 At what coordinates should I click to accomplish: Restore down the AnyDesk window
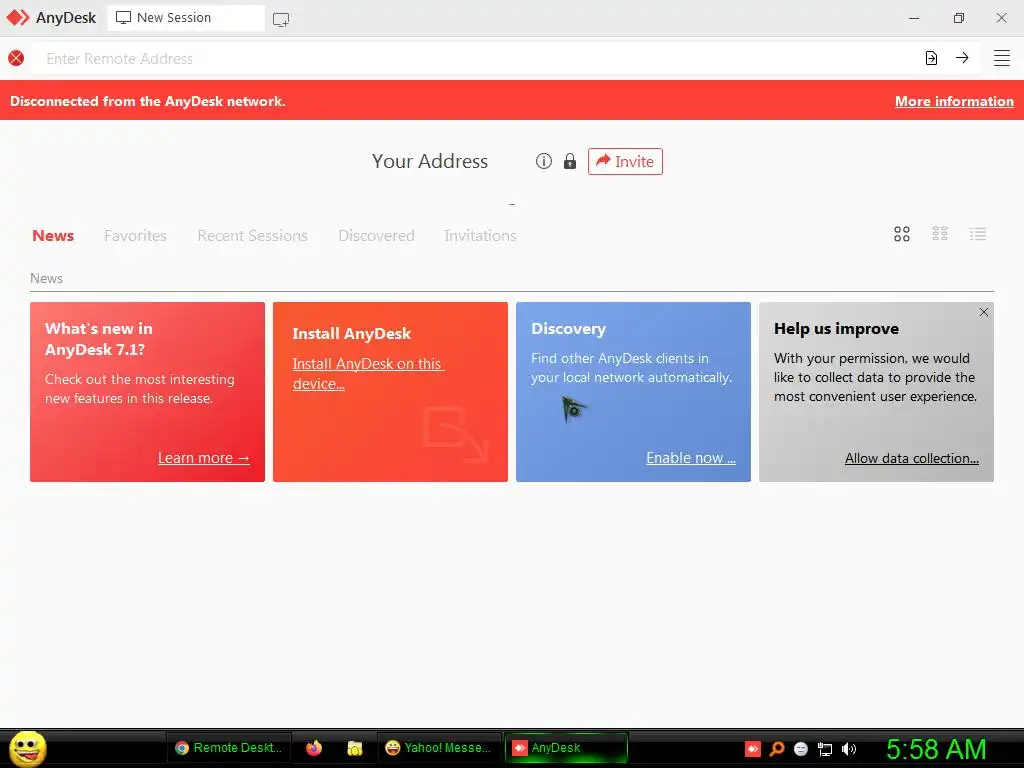[958, 18]
